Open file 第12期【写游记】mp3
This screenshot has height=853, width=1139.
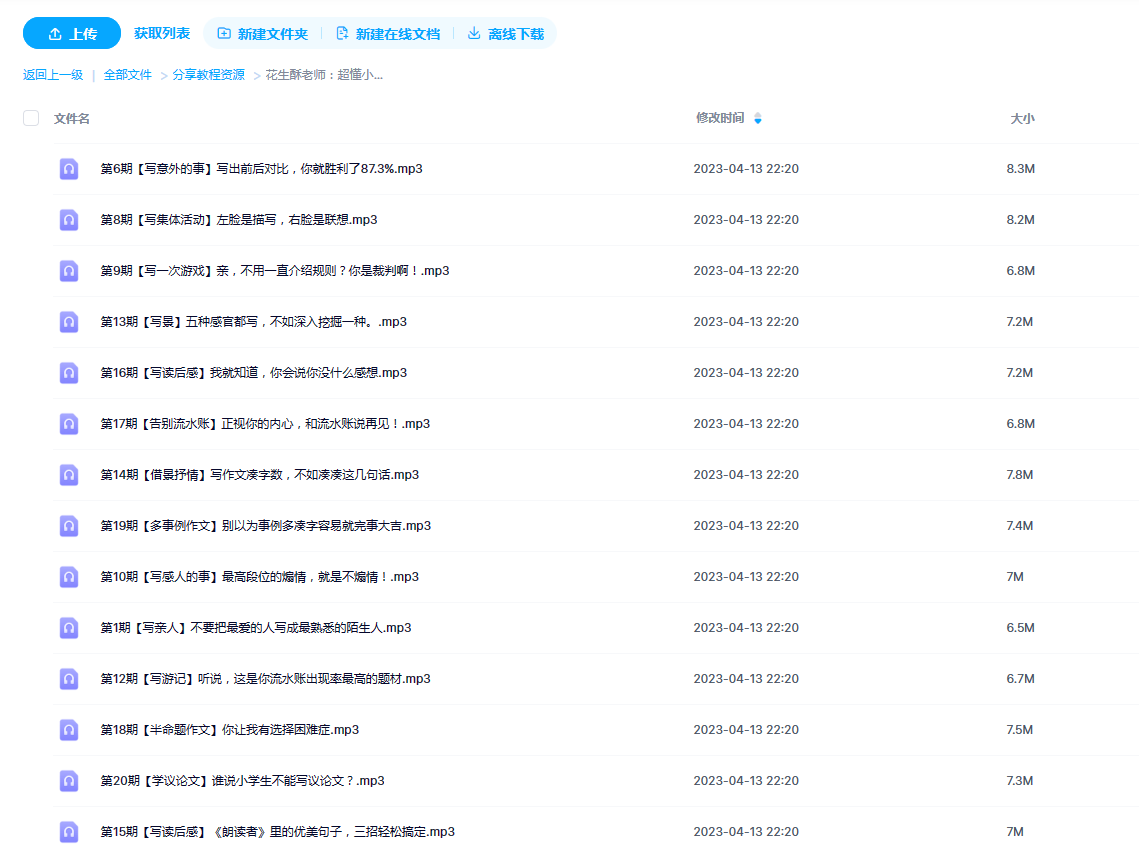[265, 679]
